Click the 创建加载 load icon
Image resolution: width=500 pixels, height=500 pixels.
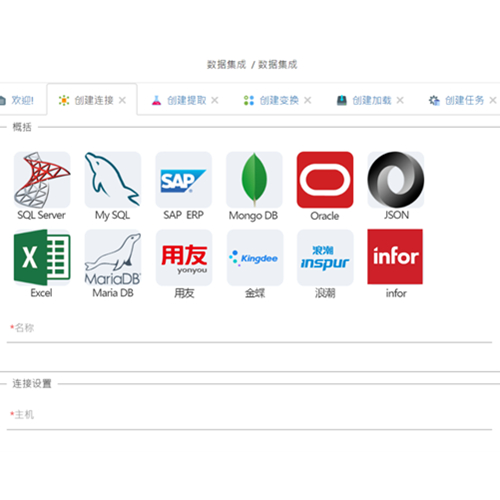[342, 100]
